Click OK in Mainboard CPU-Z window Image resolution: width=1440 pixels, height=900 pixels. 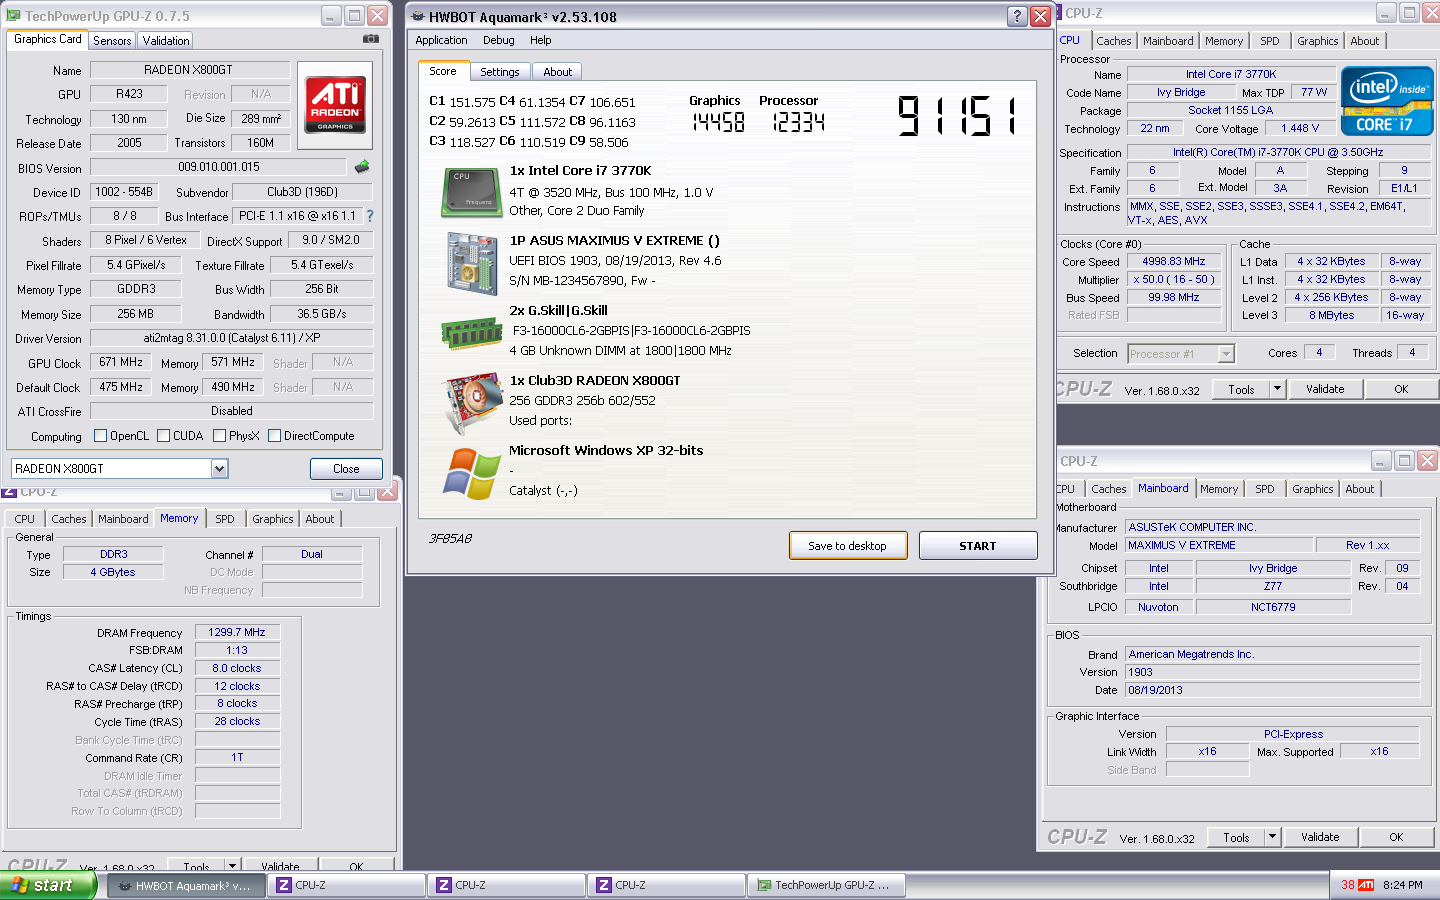tap(1396, 837)
